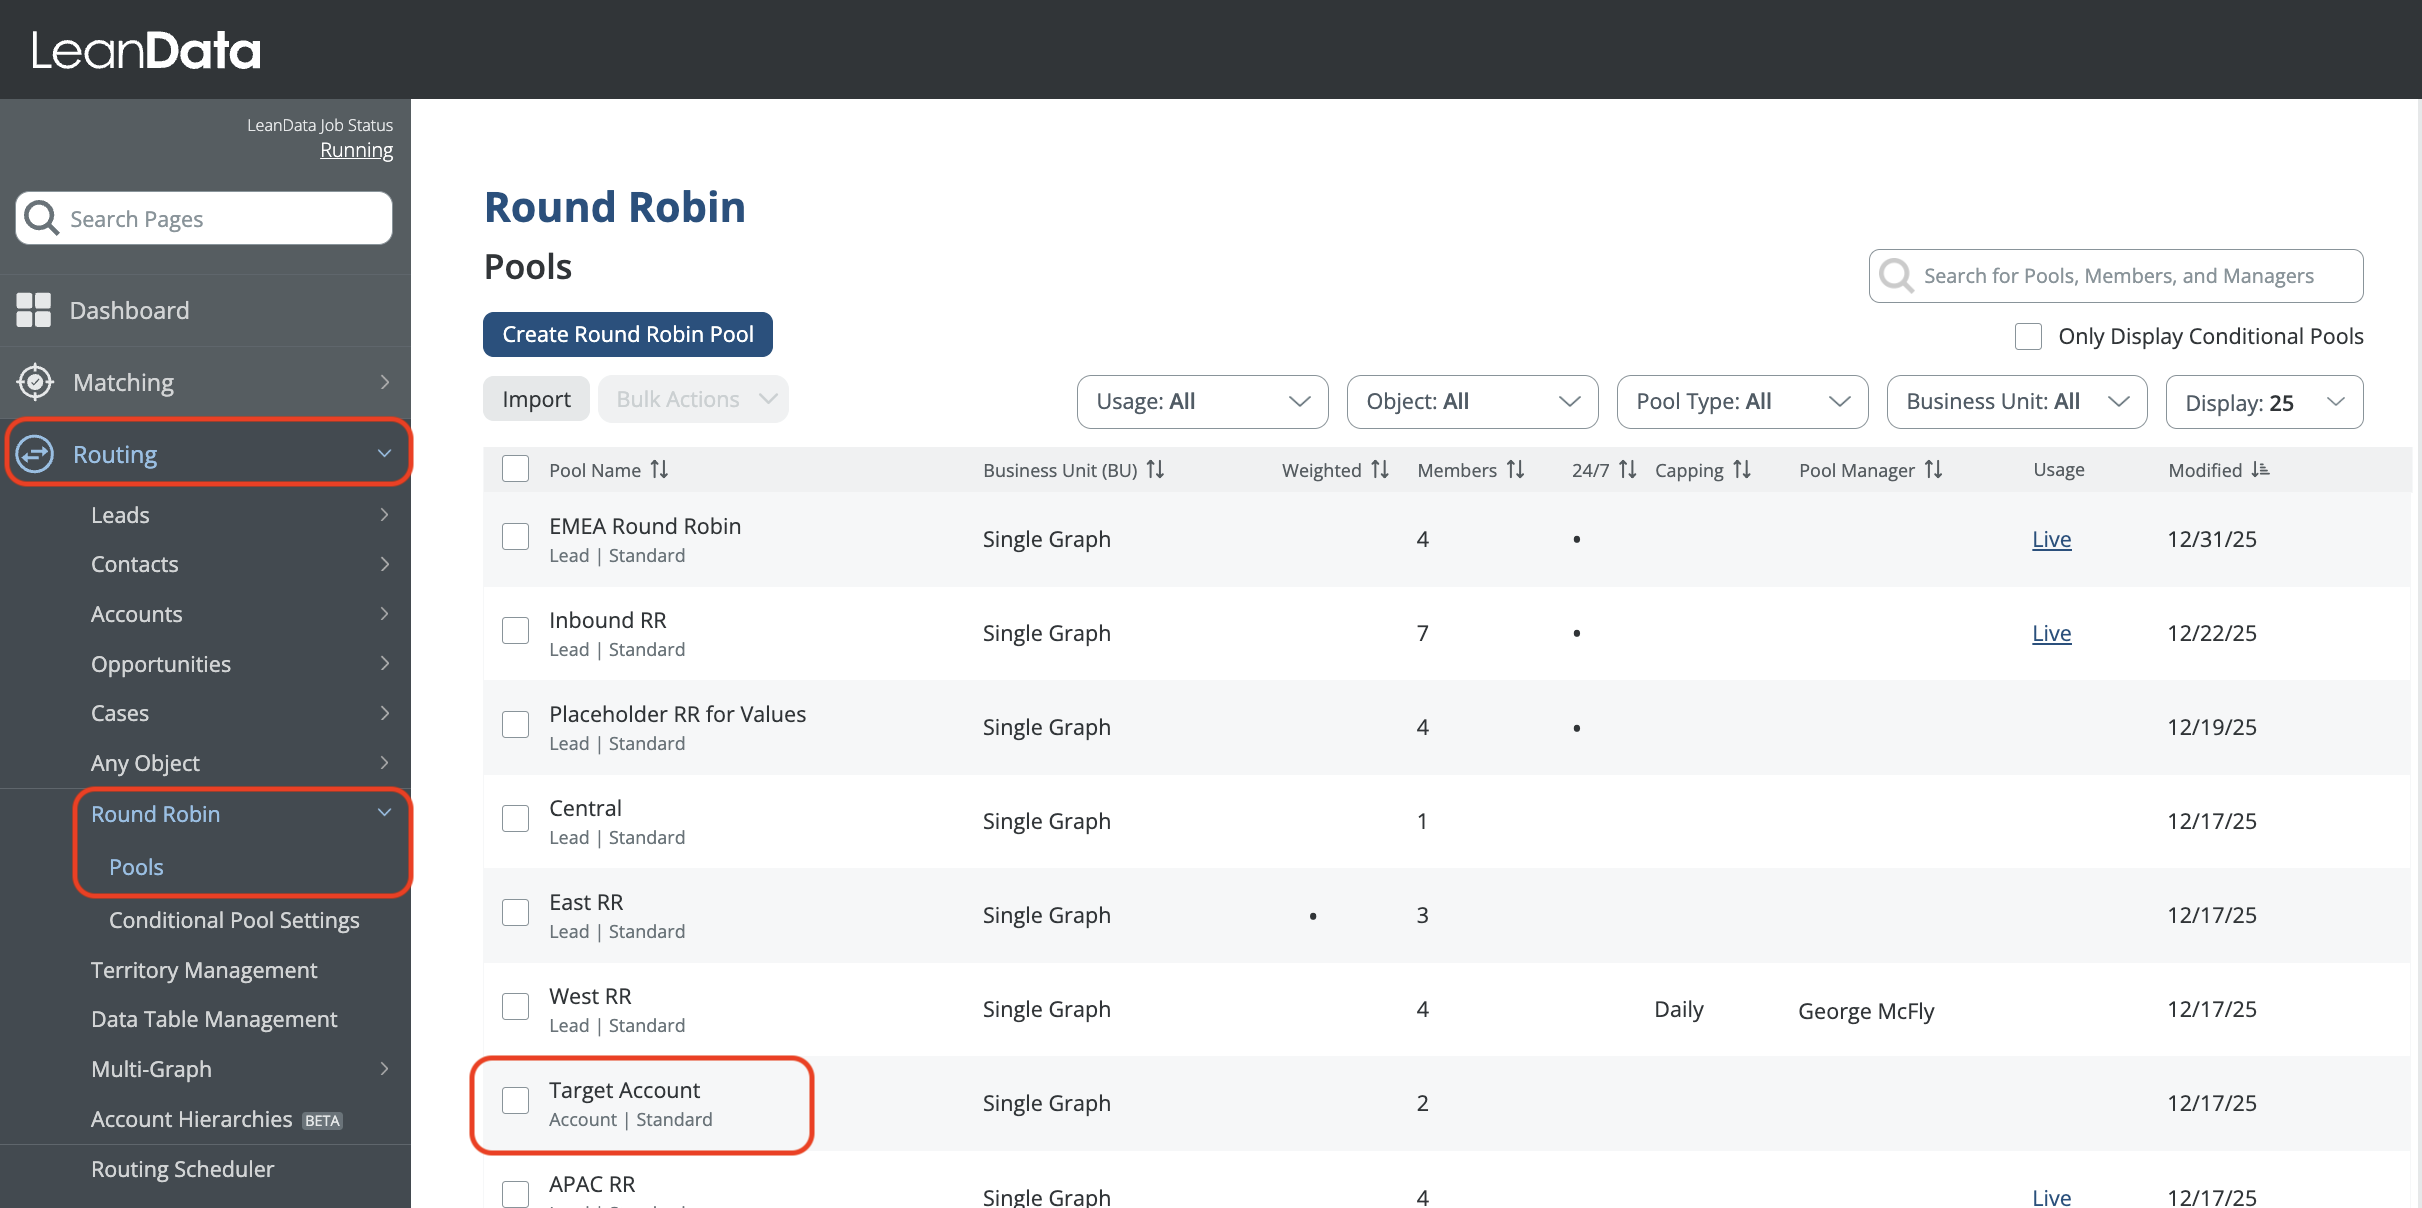Sort by Pool Manager arrows
The height and width of the screenshot is (1208, 2422).
1933,469
